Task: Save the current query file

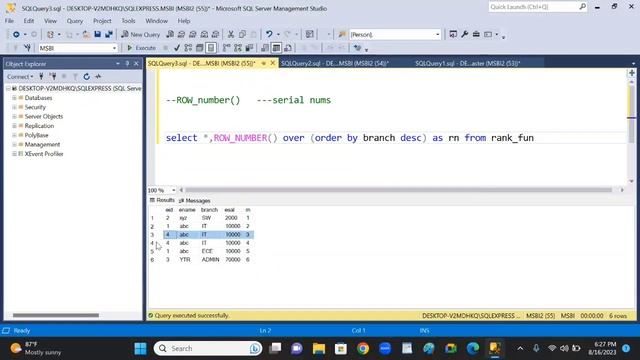Action: coord(98,34)
